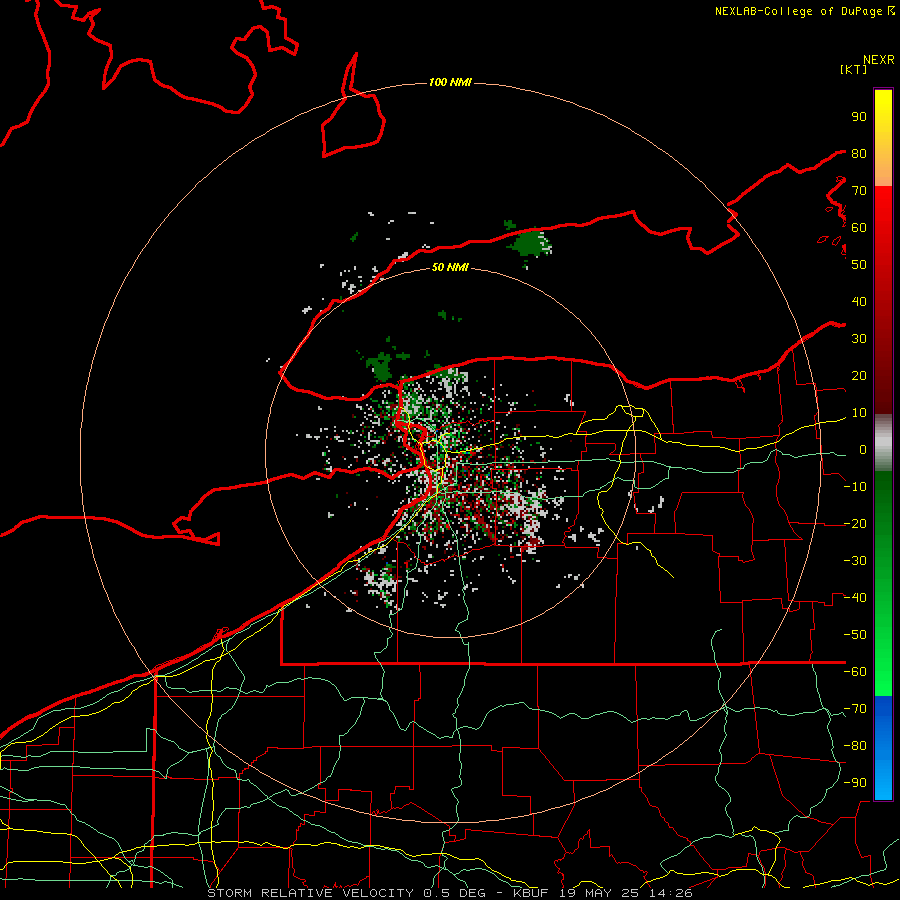This screenshot has width=900, height=900.
Task: Click the 80 knot scale label
Action: pyautogui.click(x=859, y=154)
